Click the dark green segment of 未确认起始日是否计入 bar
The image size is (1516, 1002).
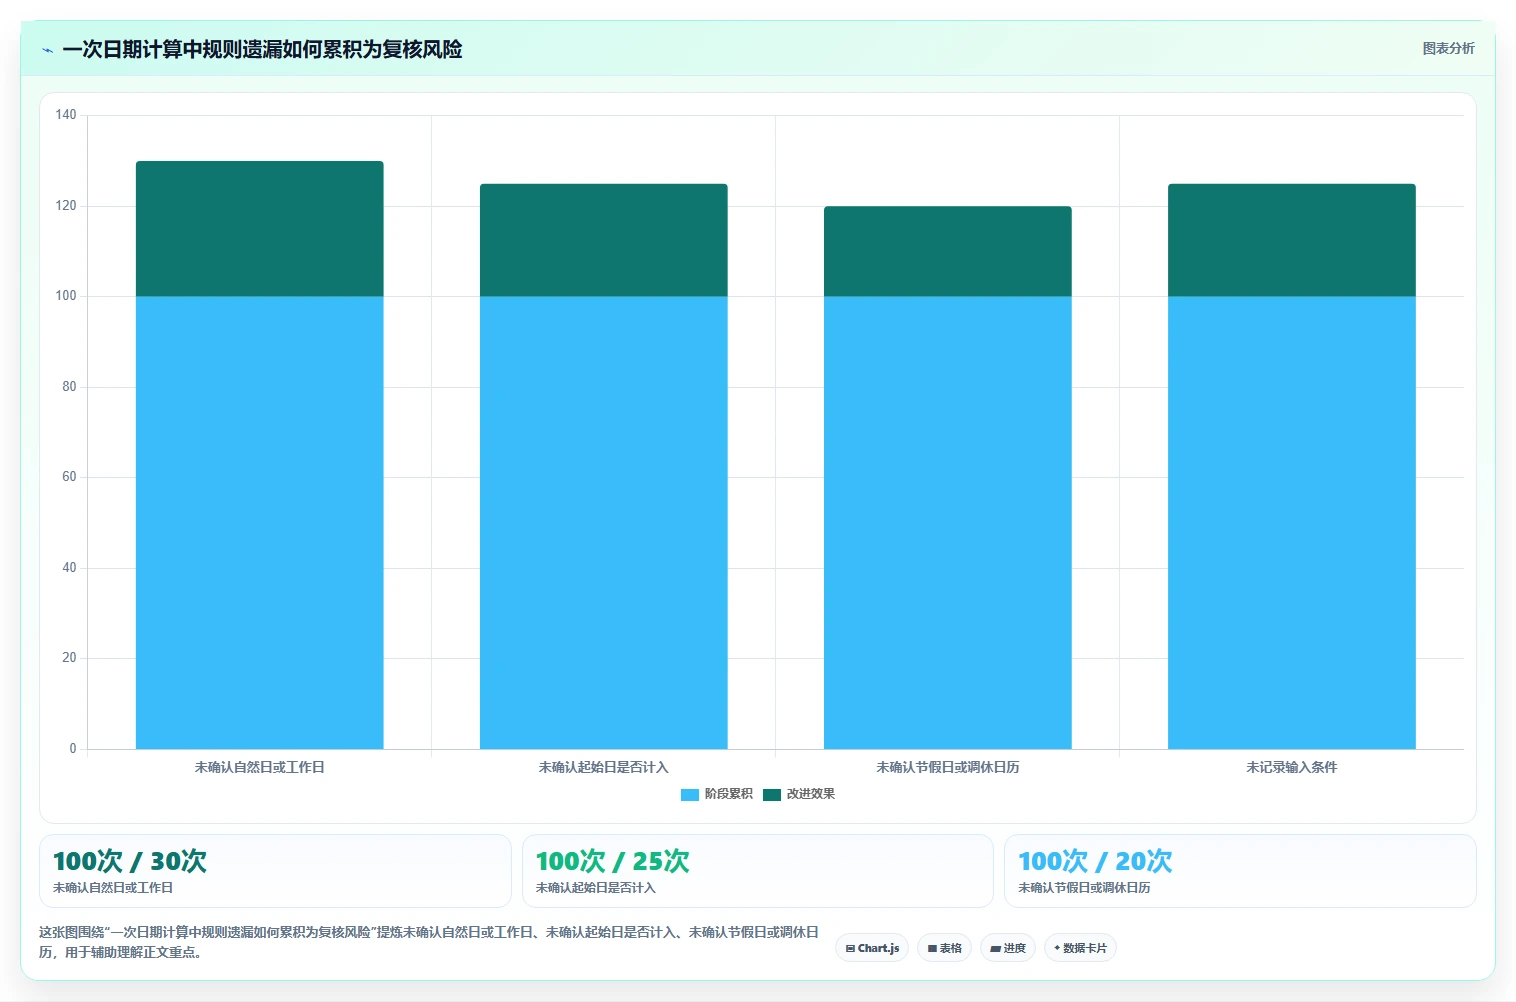[x=603, y=240]
